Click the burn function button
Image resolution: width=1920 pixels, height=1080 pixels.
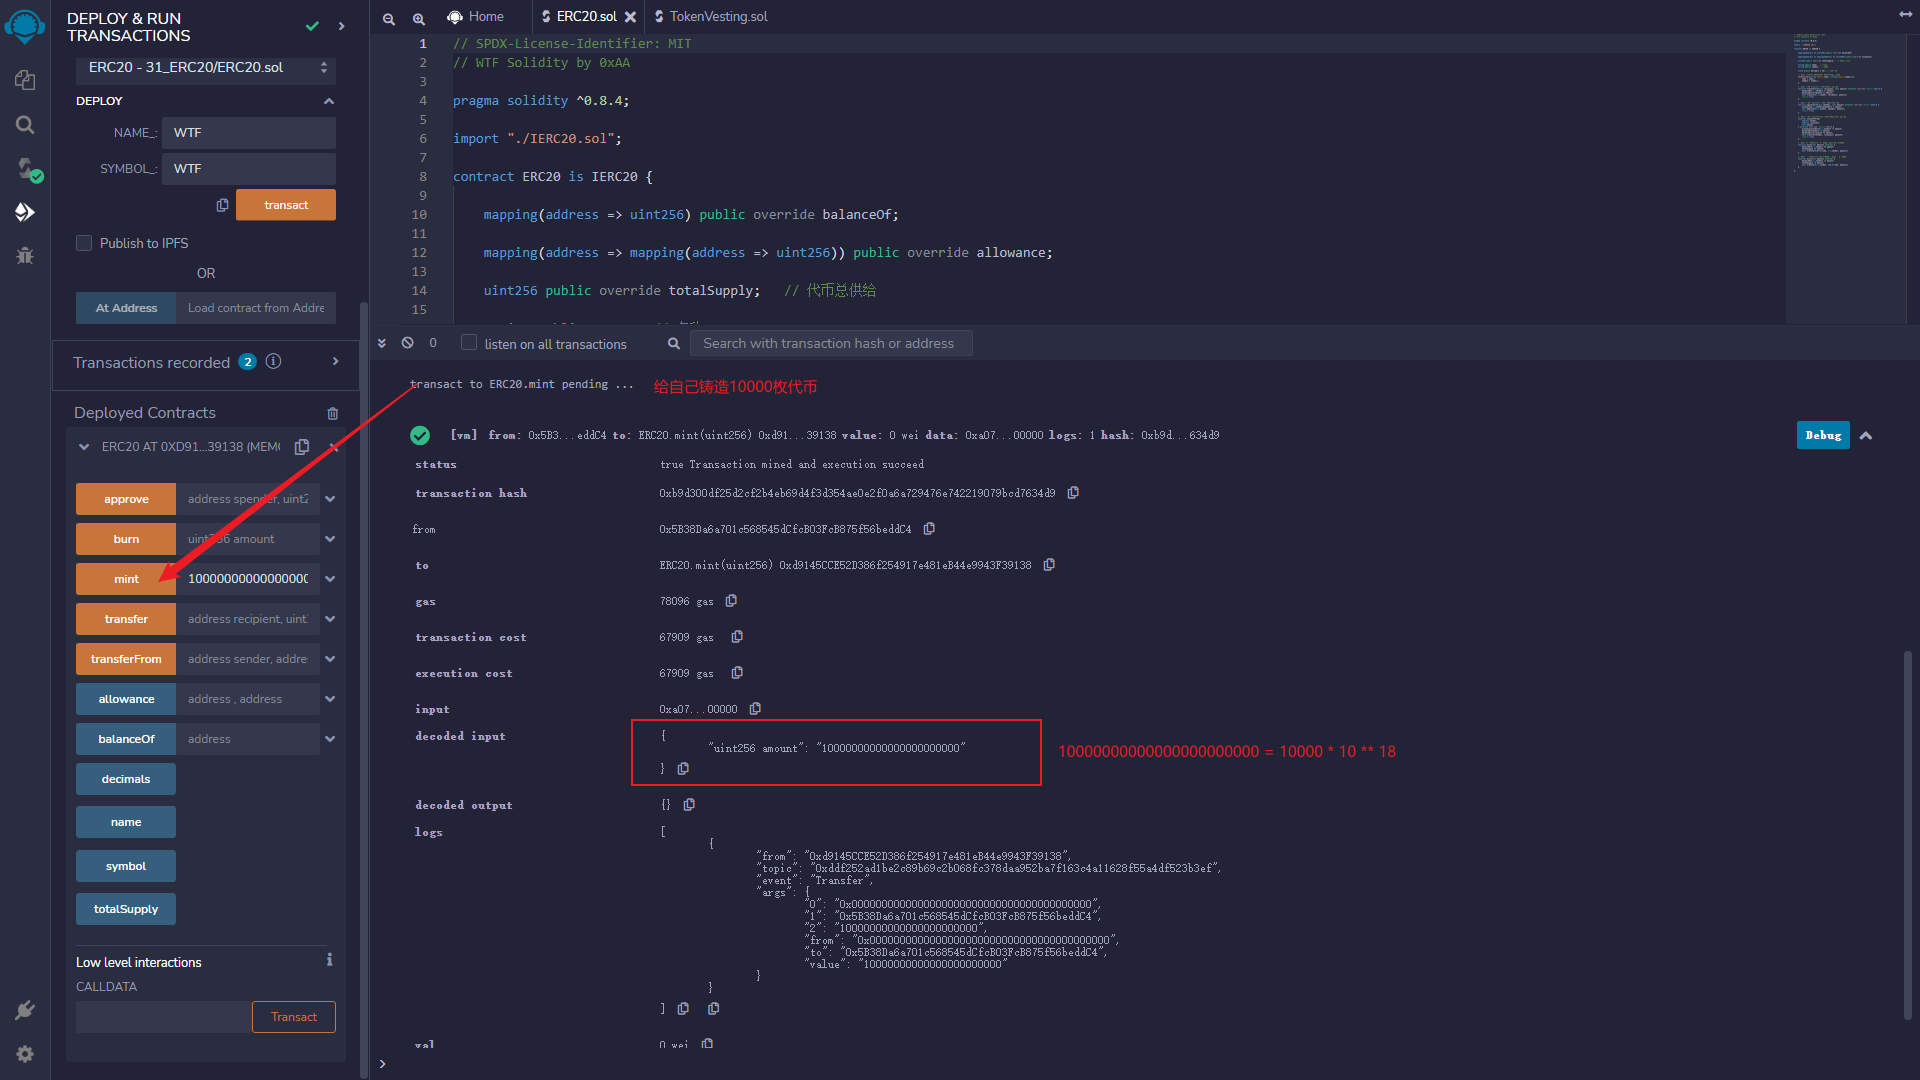[127, 538]
